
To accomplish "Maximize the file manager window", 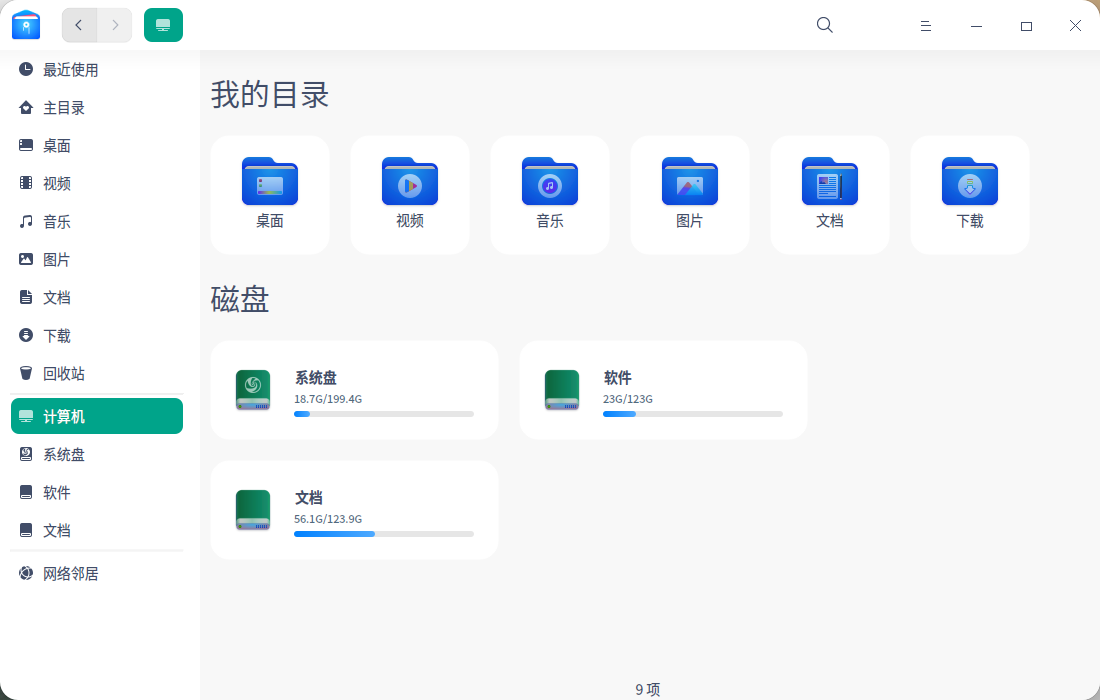I will click(x=1026, y=26).
